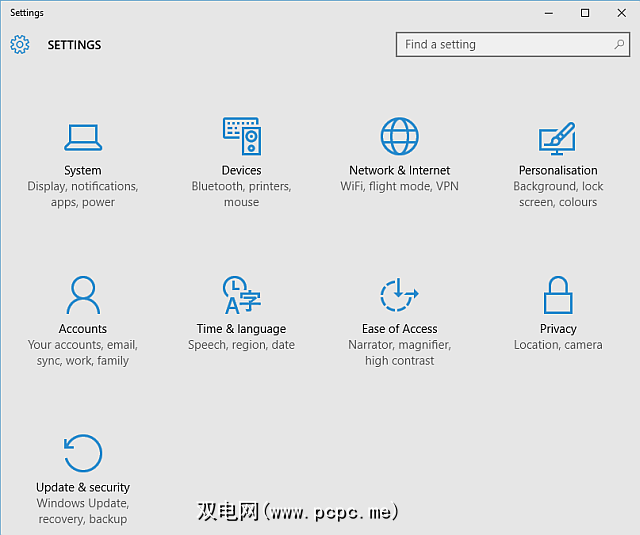Click the Settings gear icon in header
Screen dimensions: 640x535
coord(20,45)
